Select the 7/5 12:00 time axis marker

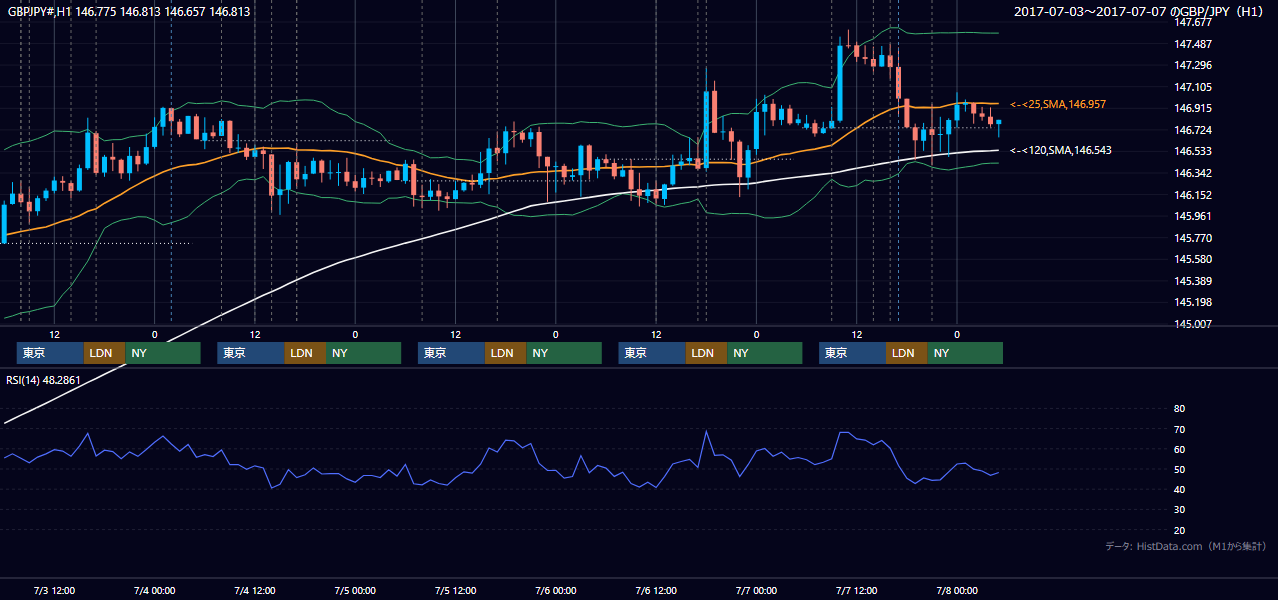pos(455,590)
